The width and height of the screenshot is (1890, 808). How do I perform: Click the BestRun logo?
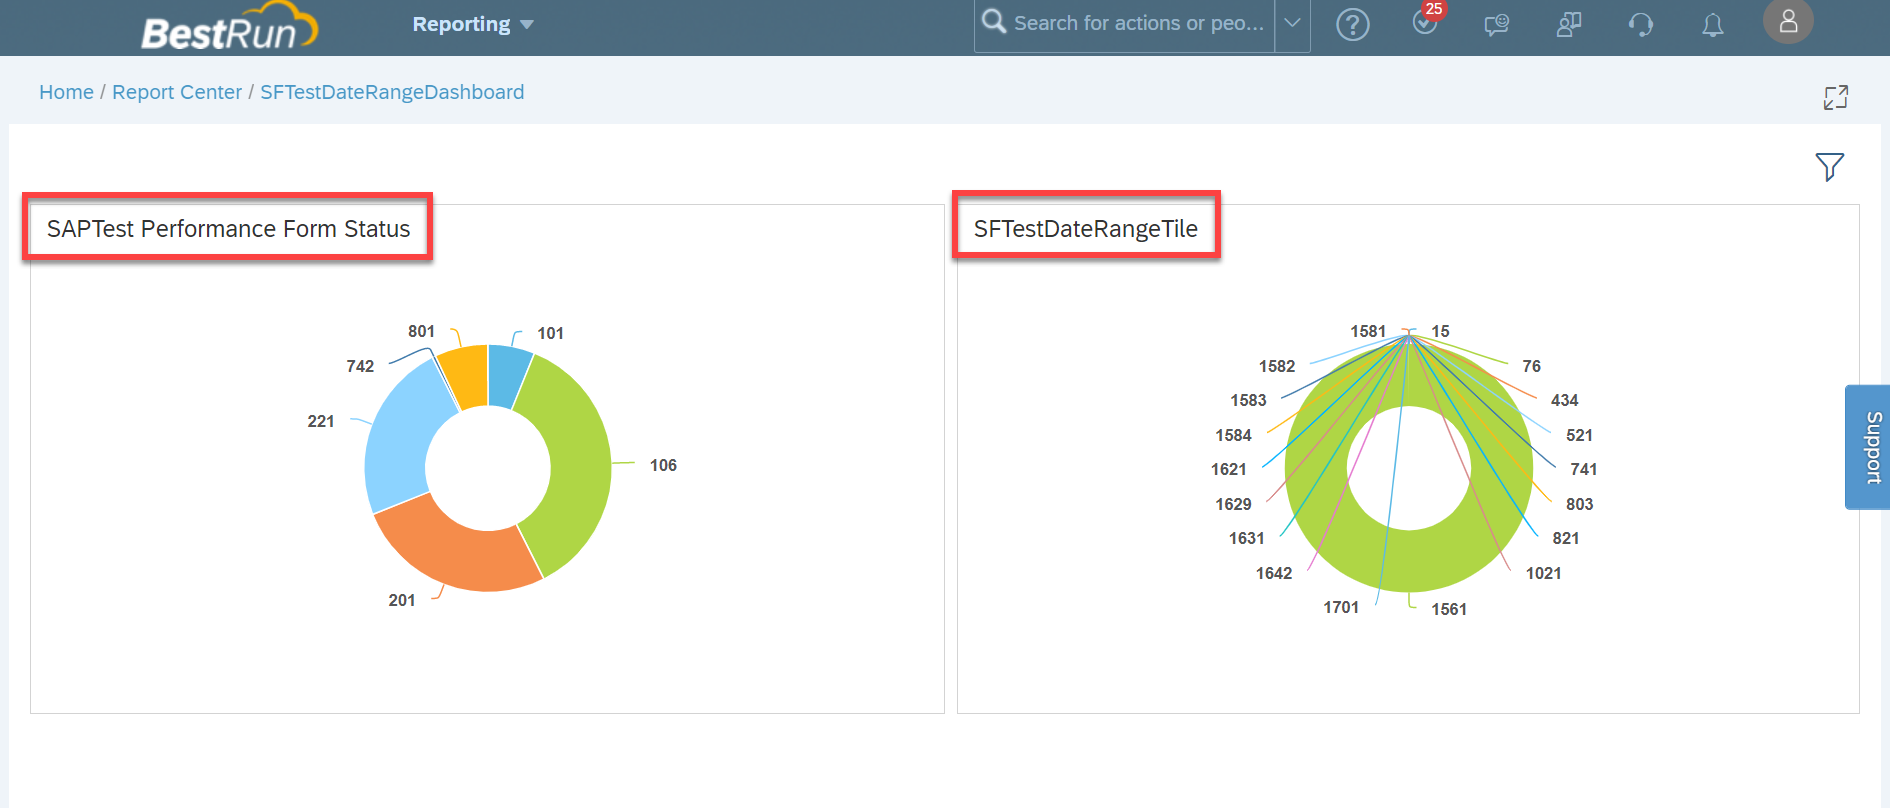[229, 27]
